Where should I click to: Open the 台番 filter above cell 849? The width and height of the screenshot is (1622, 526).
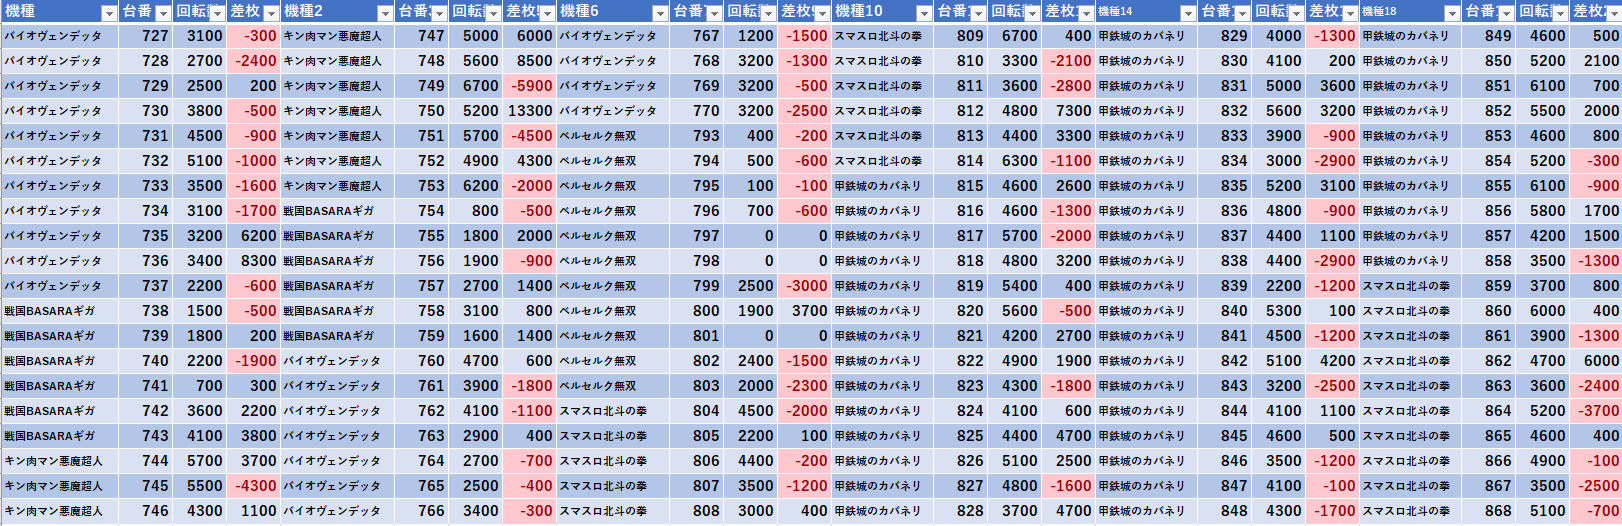point(1506,13)
